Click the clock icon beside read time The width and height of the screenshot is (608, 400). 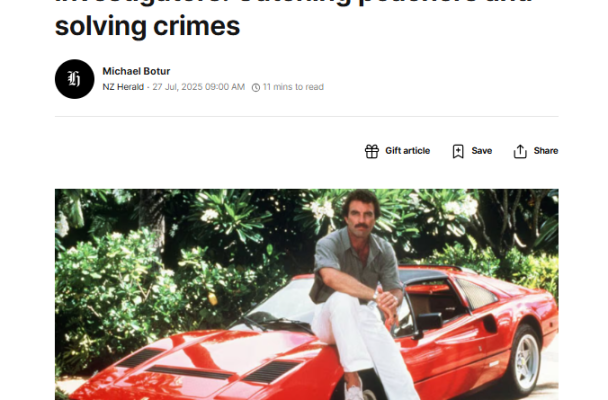click(x=256, y=88)
